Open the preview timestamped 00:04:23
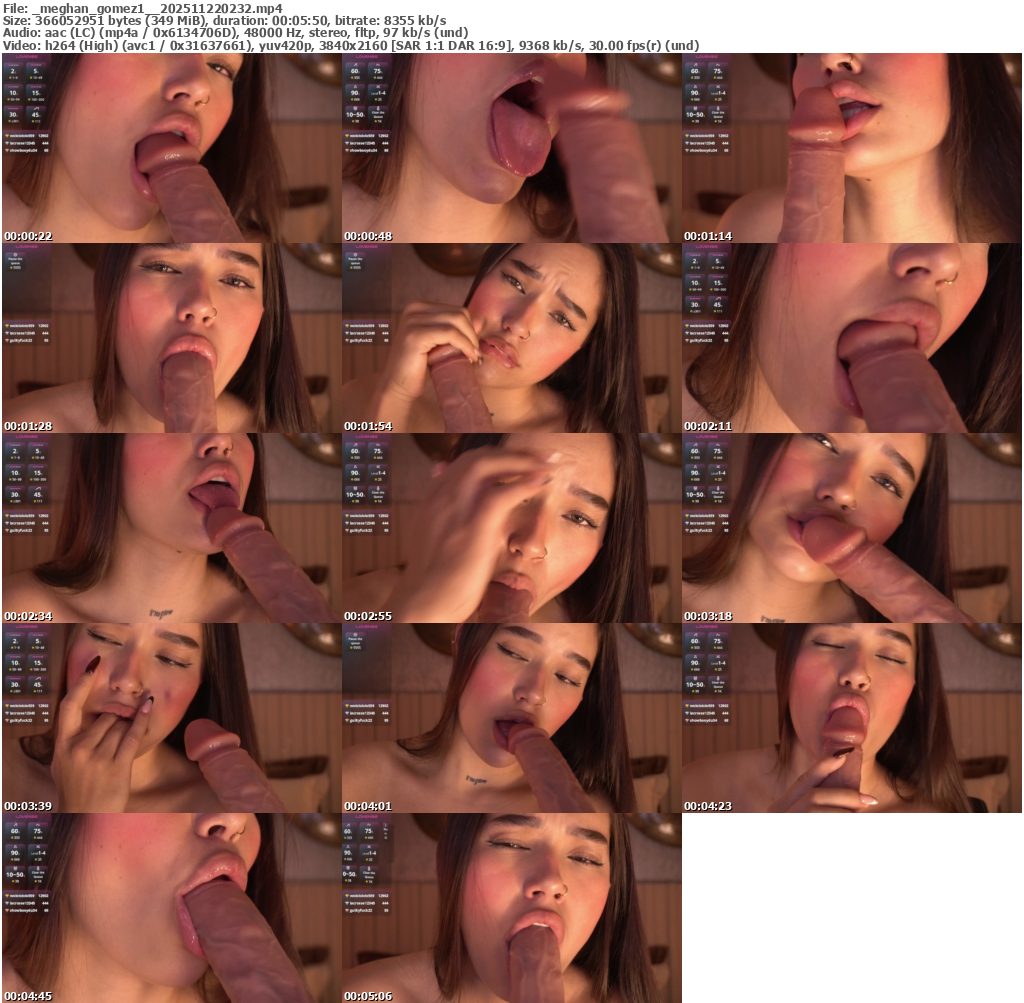The height and width of the screenshot is (1003, 1024). tap(851, 718)
